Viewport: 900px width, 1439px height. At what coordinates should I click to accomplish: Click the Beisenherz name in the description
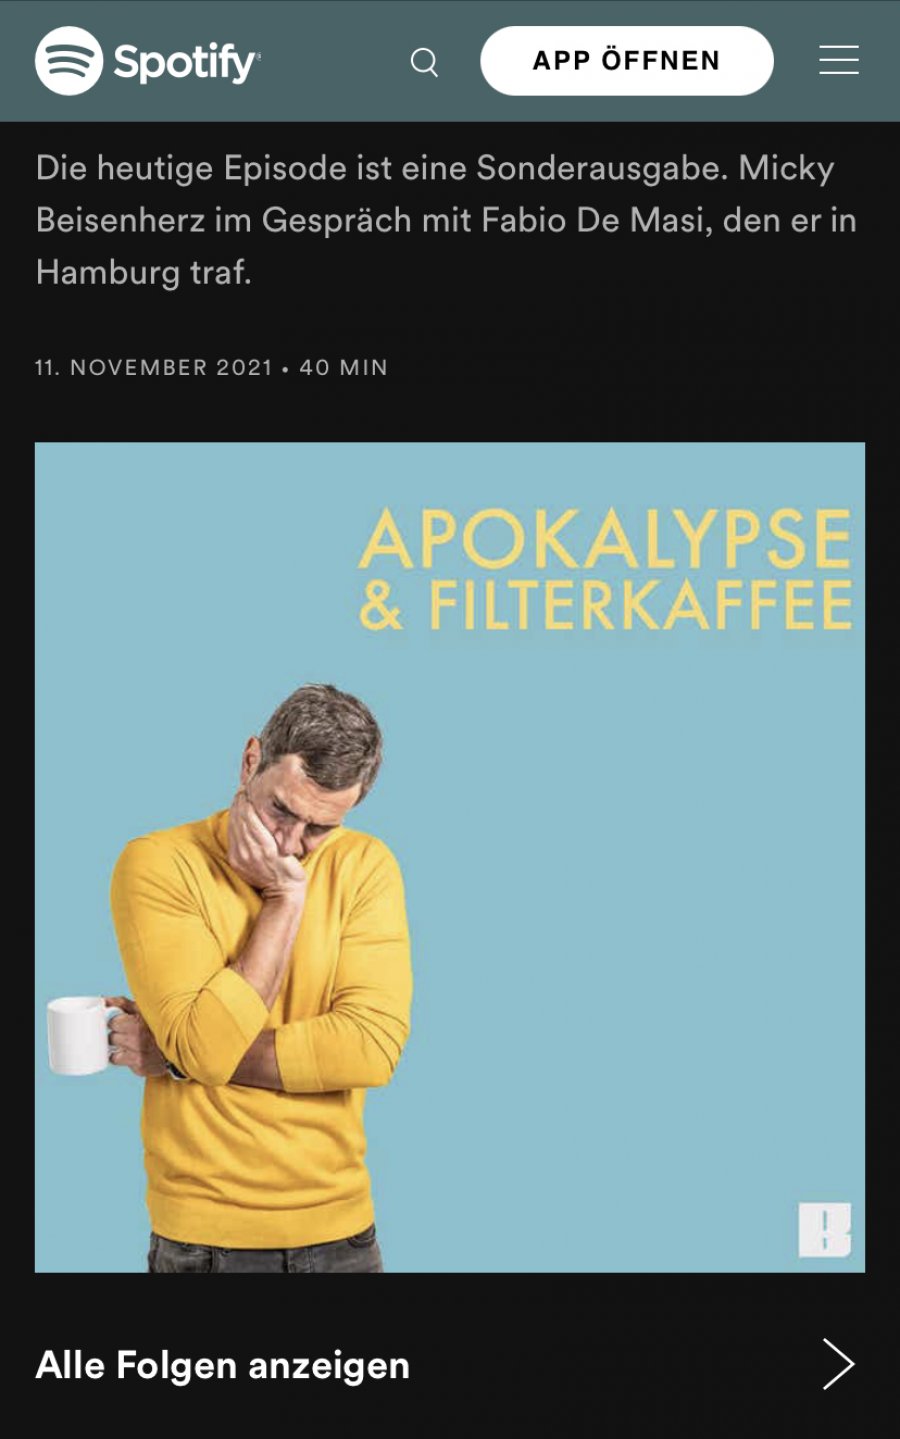(120, 220)
